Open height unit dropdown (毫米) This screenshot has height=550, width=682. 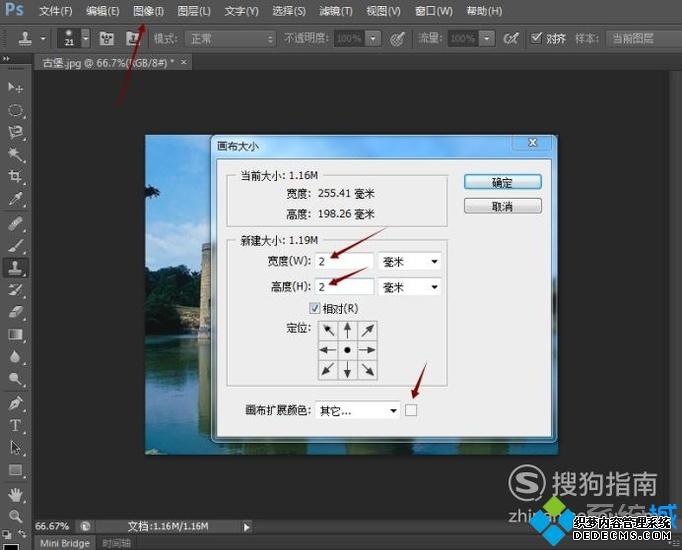(x=409, y=287)
